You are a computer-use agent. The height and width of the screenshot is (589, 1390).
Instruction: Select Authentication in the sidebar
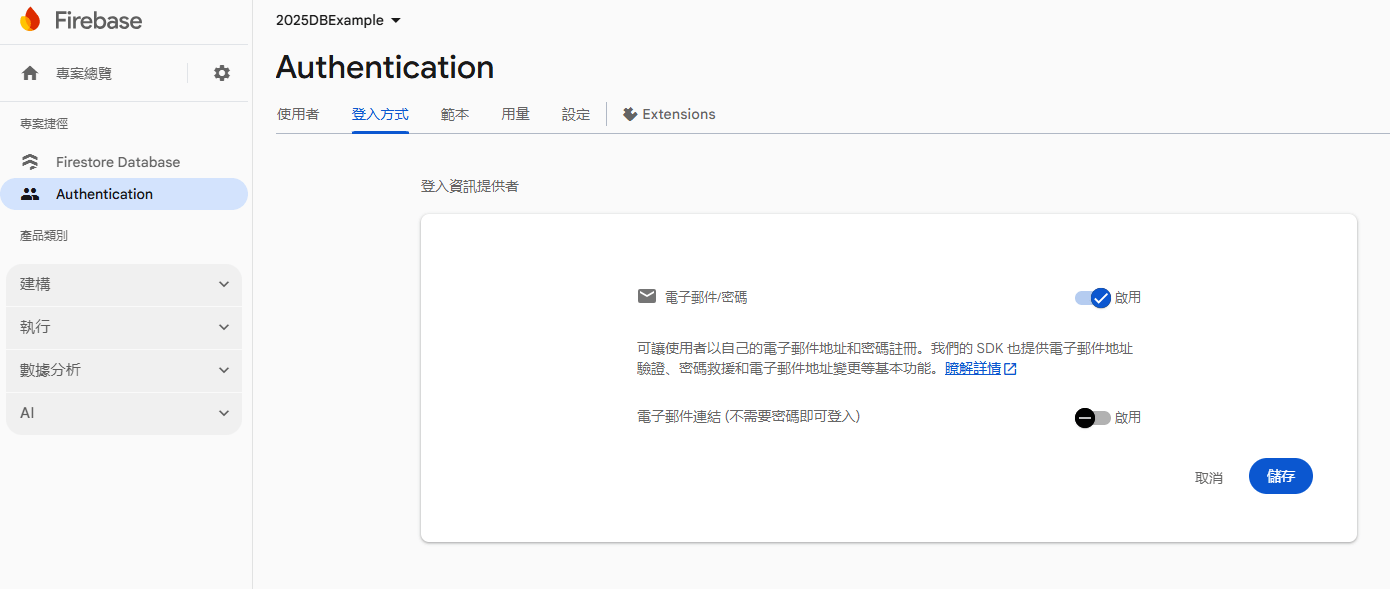124,194
